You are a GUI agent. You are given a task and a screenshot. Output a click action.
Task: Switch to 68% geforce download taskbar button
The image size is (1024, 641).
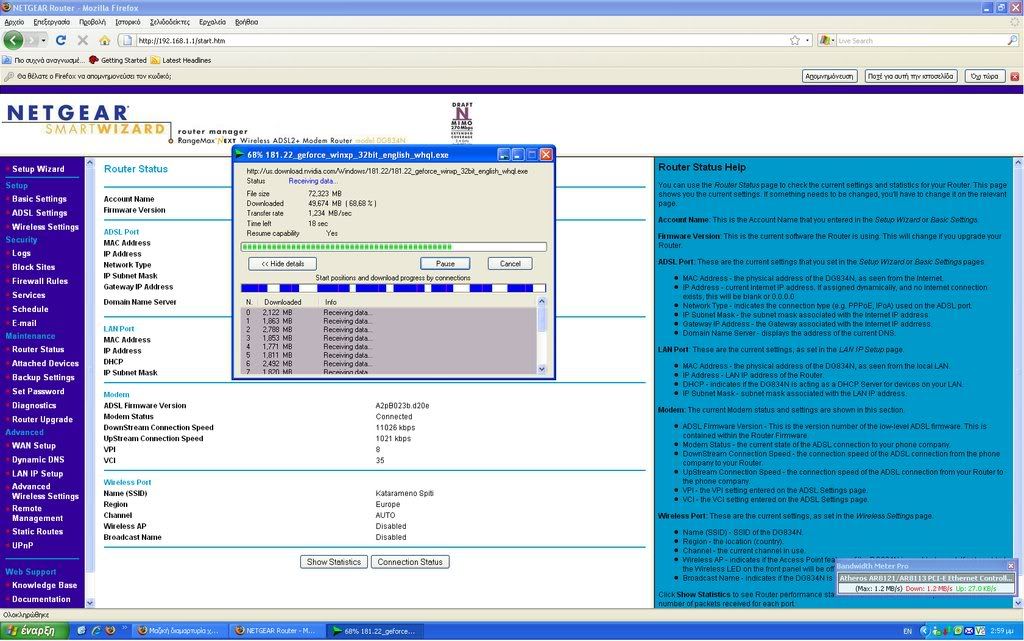376,631
